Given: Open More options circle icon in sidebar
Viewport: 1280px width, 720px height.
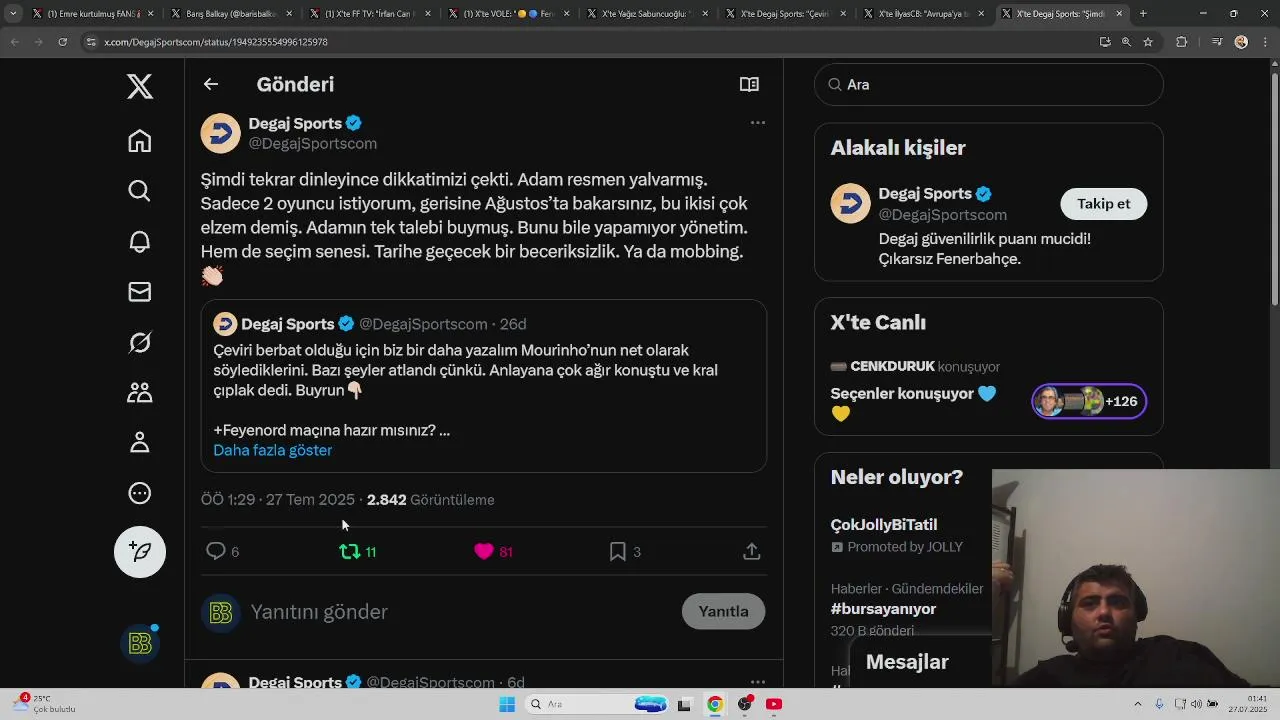Looking at the screenshot, I should [140, 493].
